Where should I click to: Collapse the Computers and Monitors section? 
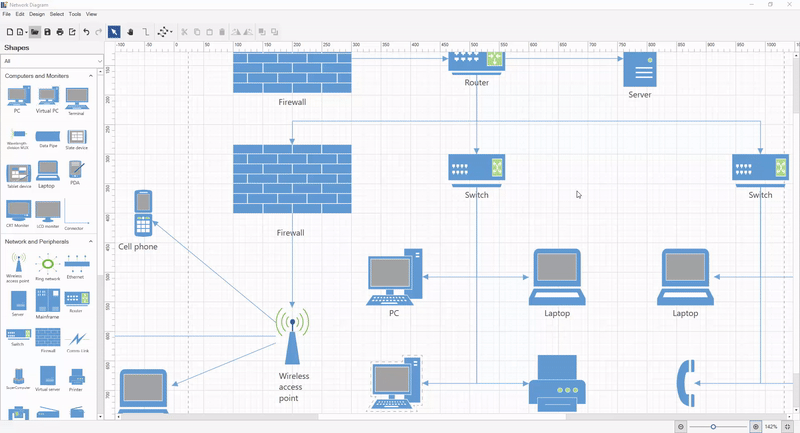[x=92, y=76]
